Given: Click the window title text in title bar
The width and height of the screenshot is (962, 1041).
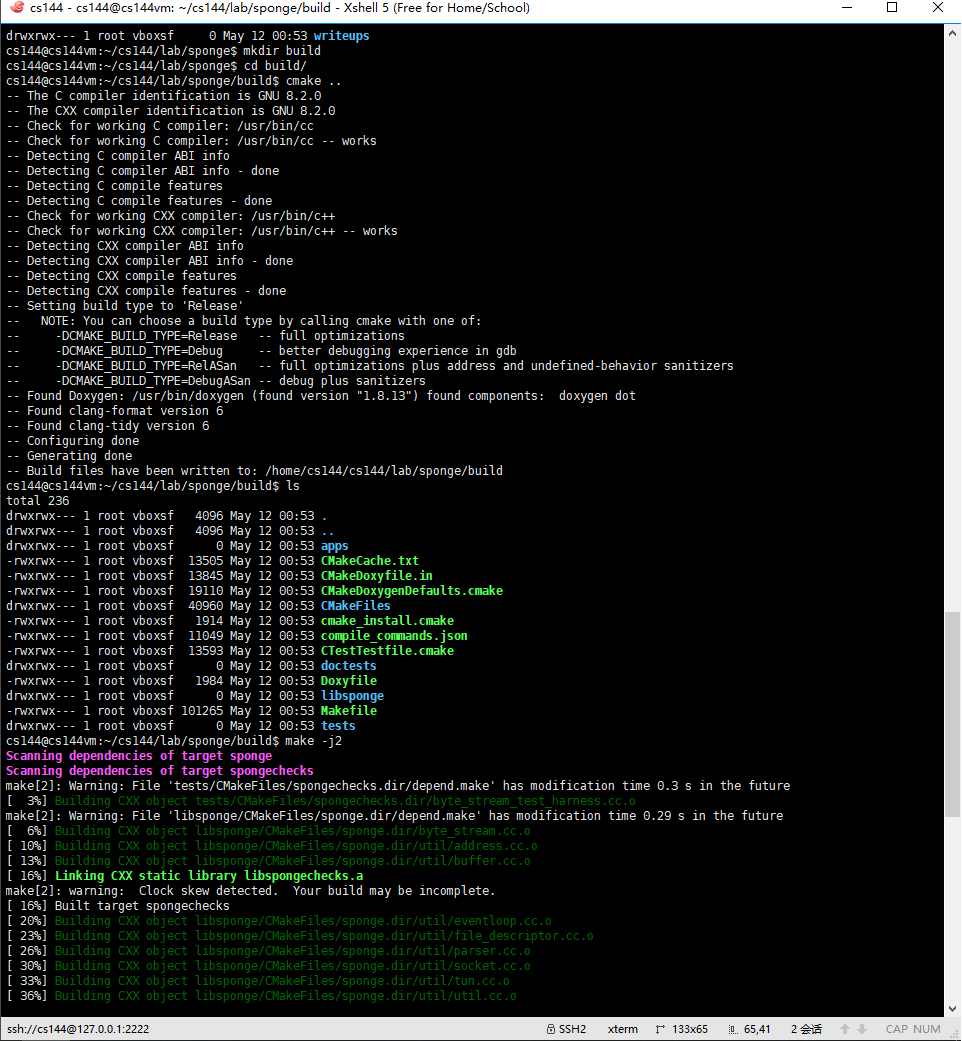Looking at the screenshot, I should click(x=280, y=8).
